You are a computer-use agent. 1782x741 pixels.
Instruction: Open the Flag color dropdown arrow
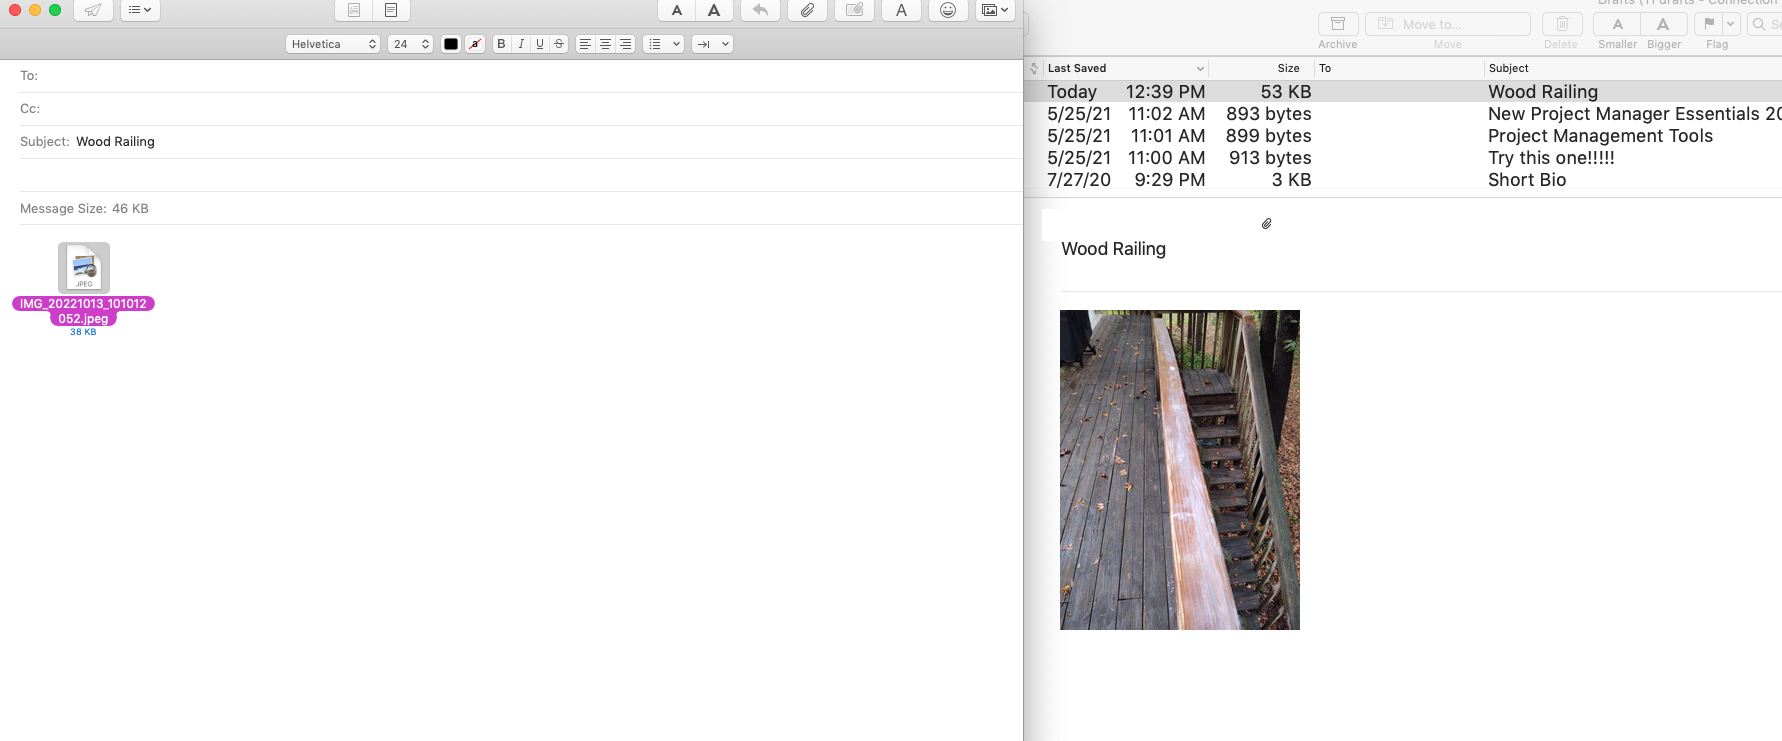[x=1731, y=24]
